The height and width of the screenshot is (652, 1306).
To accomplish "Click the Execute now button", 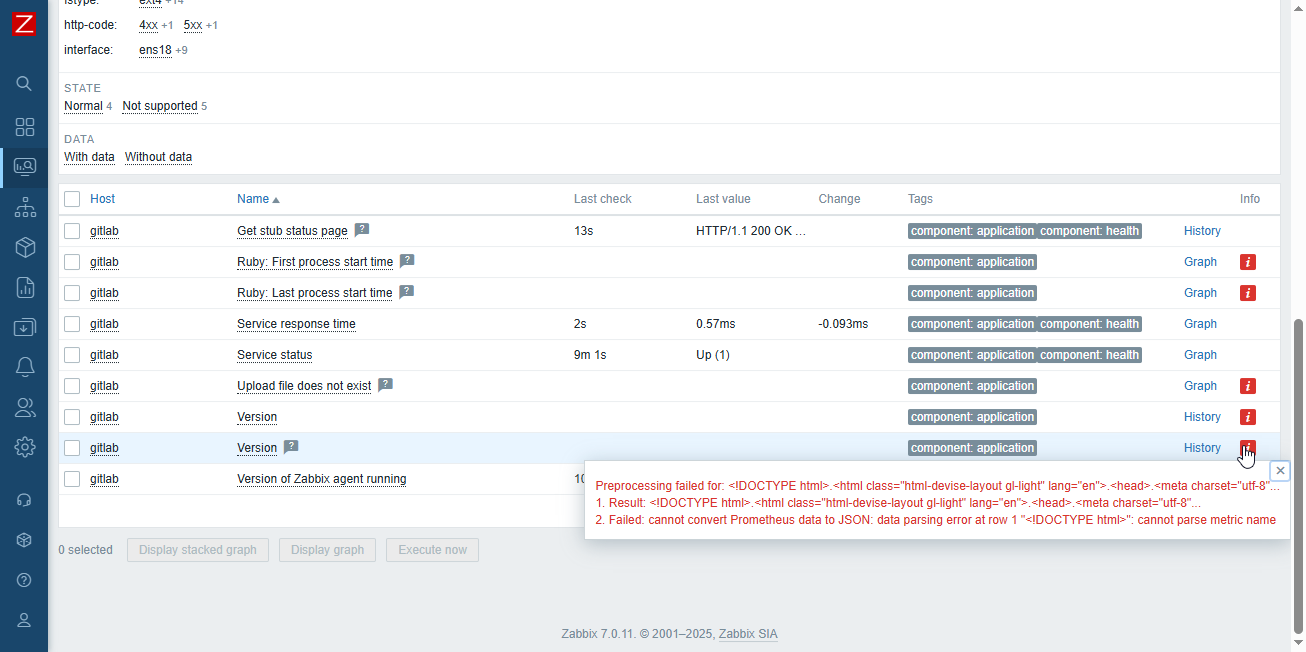I will (432, 550).
